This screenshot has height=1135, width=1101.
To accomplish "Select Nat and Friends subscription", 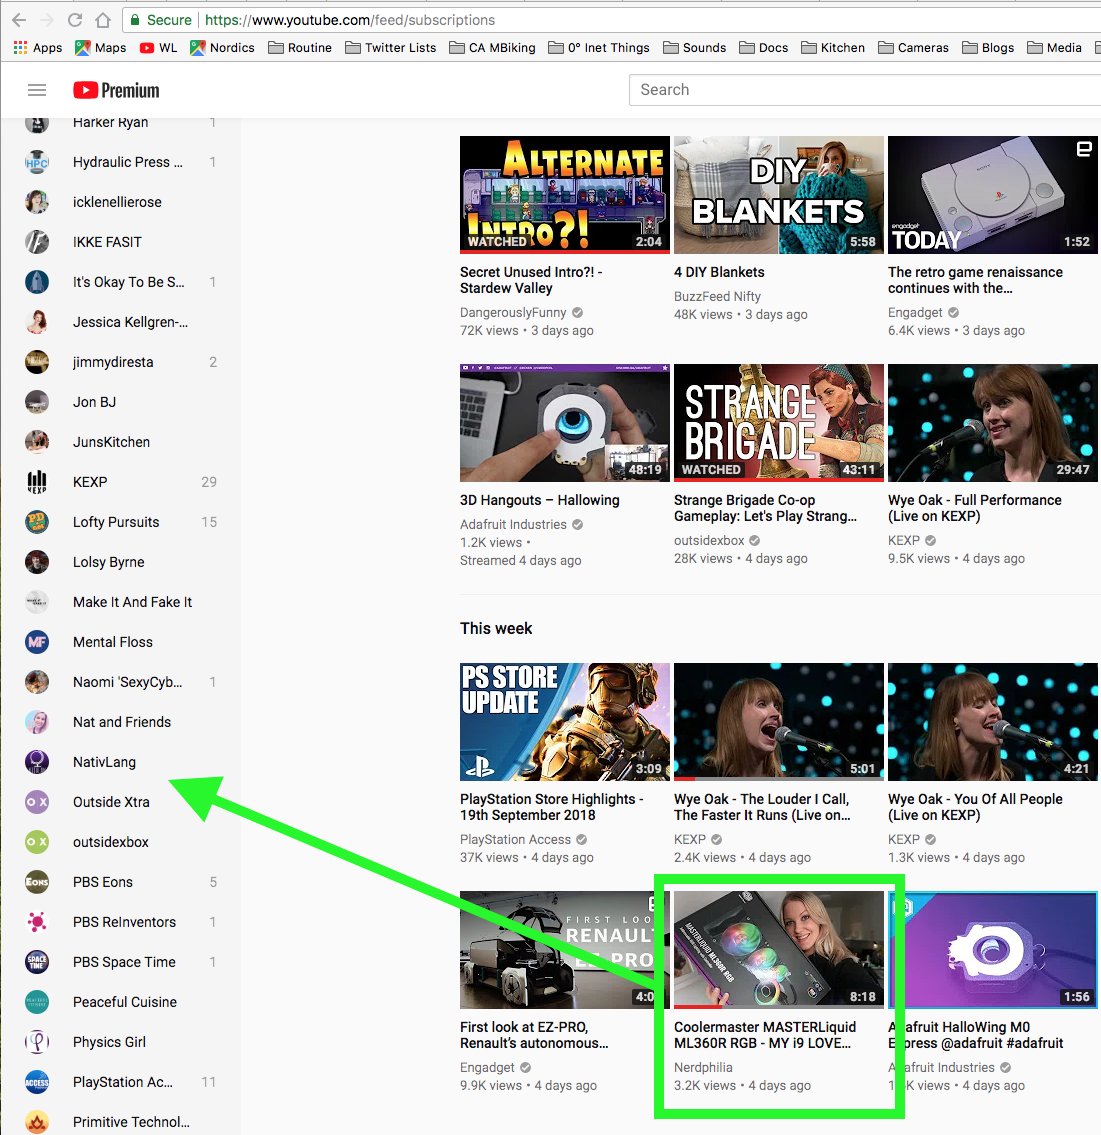I will pyautogui.click(x=121, y=722).
